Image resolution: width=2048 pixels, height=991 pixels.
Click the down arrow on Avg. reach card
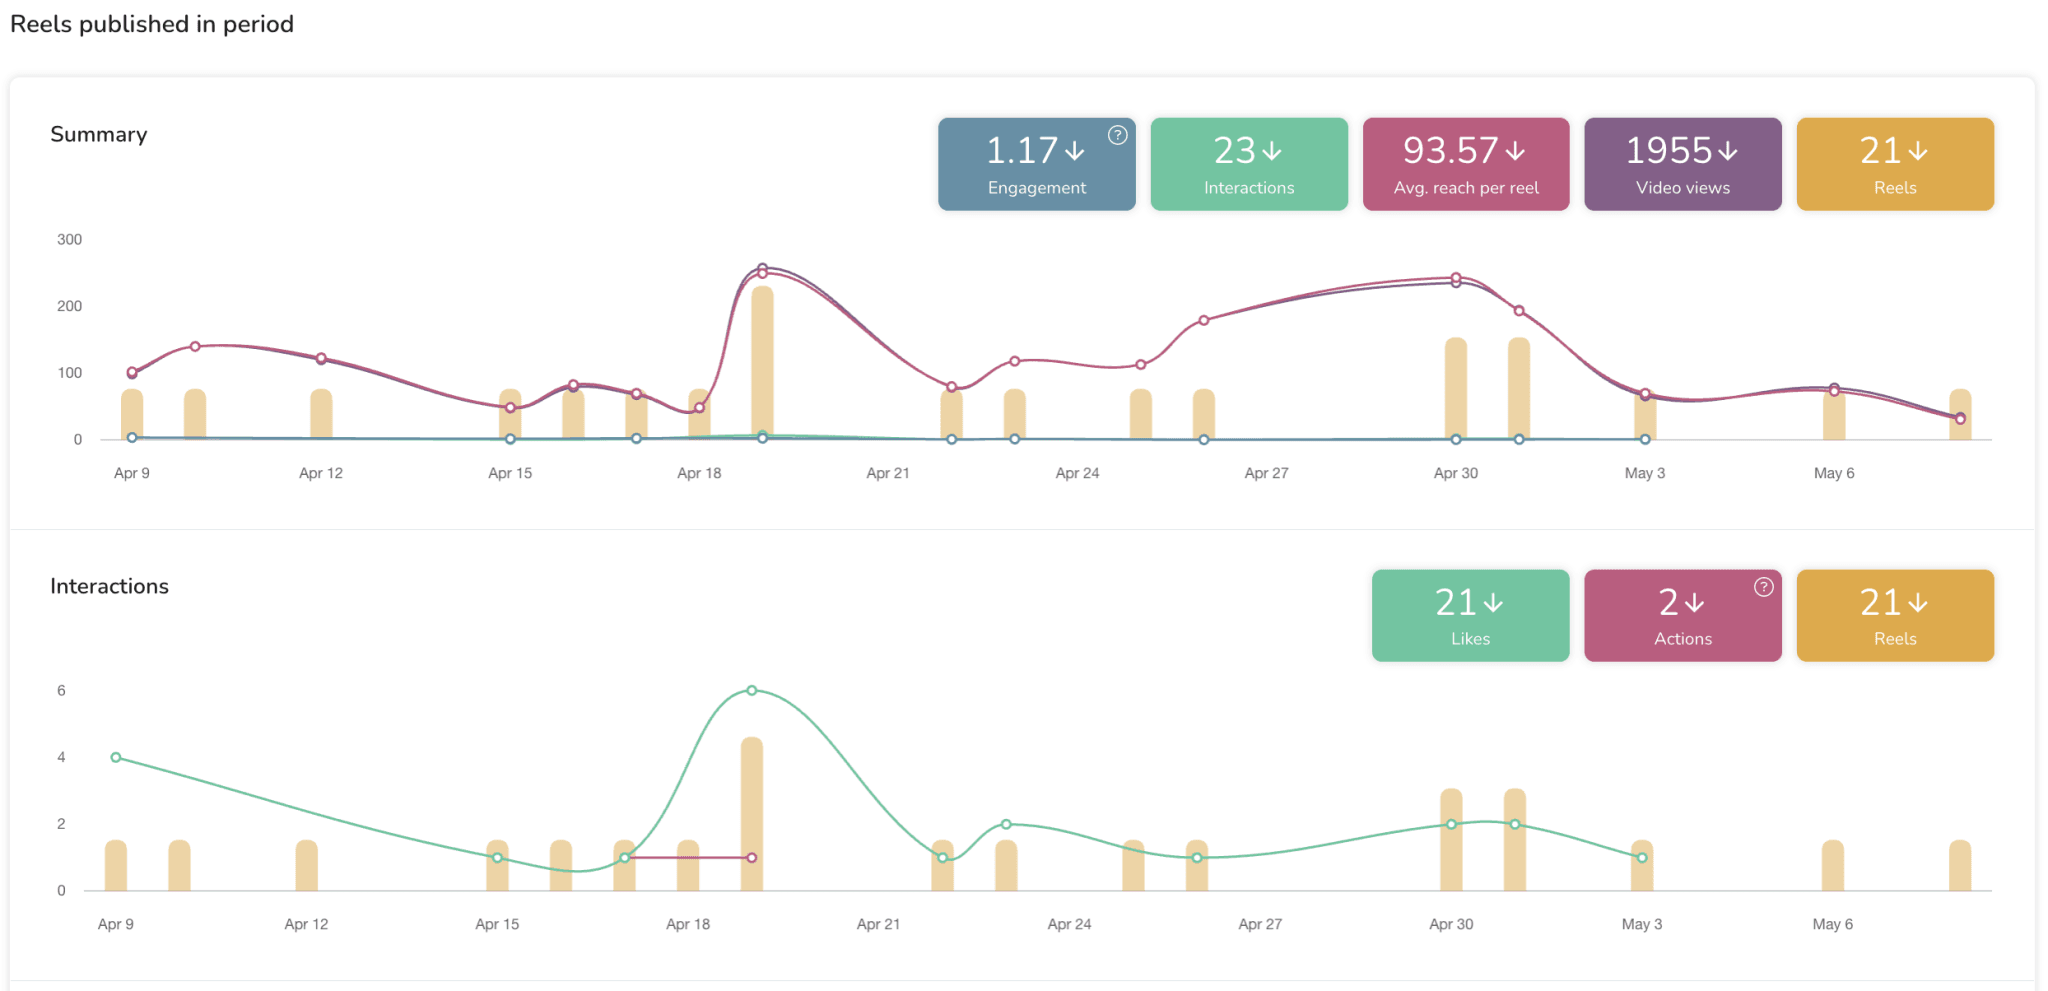[x=1515, y=151]
